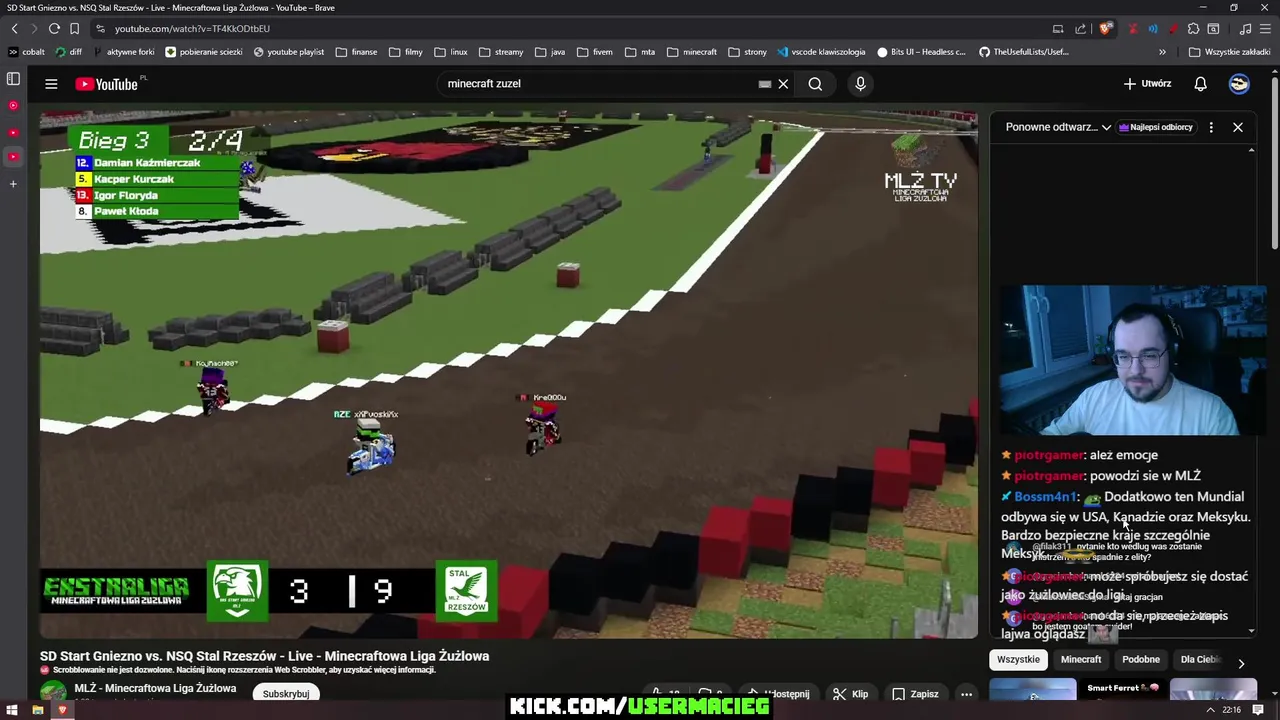The height and width of the screenshot is (720, 1280).
Task: Go back to the previous page
Action: point(14,29)
